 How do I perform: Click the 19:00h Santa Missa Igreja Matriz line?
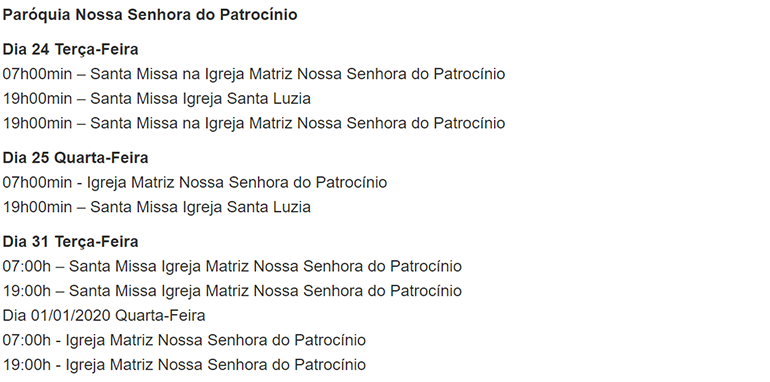(x=232, y=291)
